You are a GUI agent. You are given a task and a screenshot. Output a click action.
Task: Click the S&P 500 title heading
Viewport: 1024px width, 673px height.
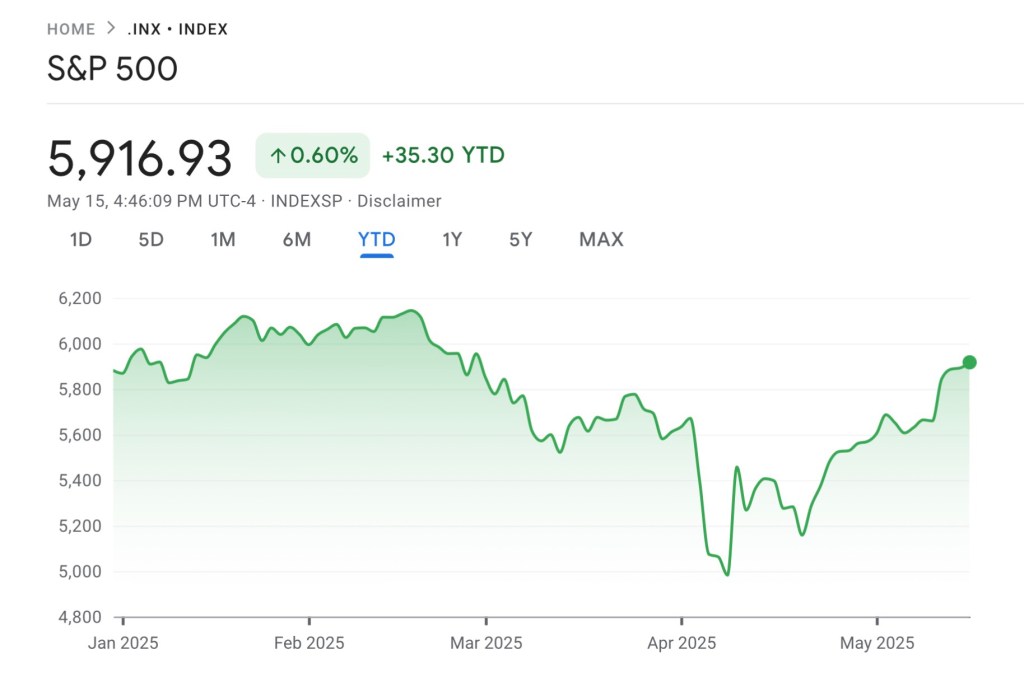[112, 69]
